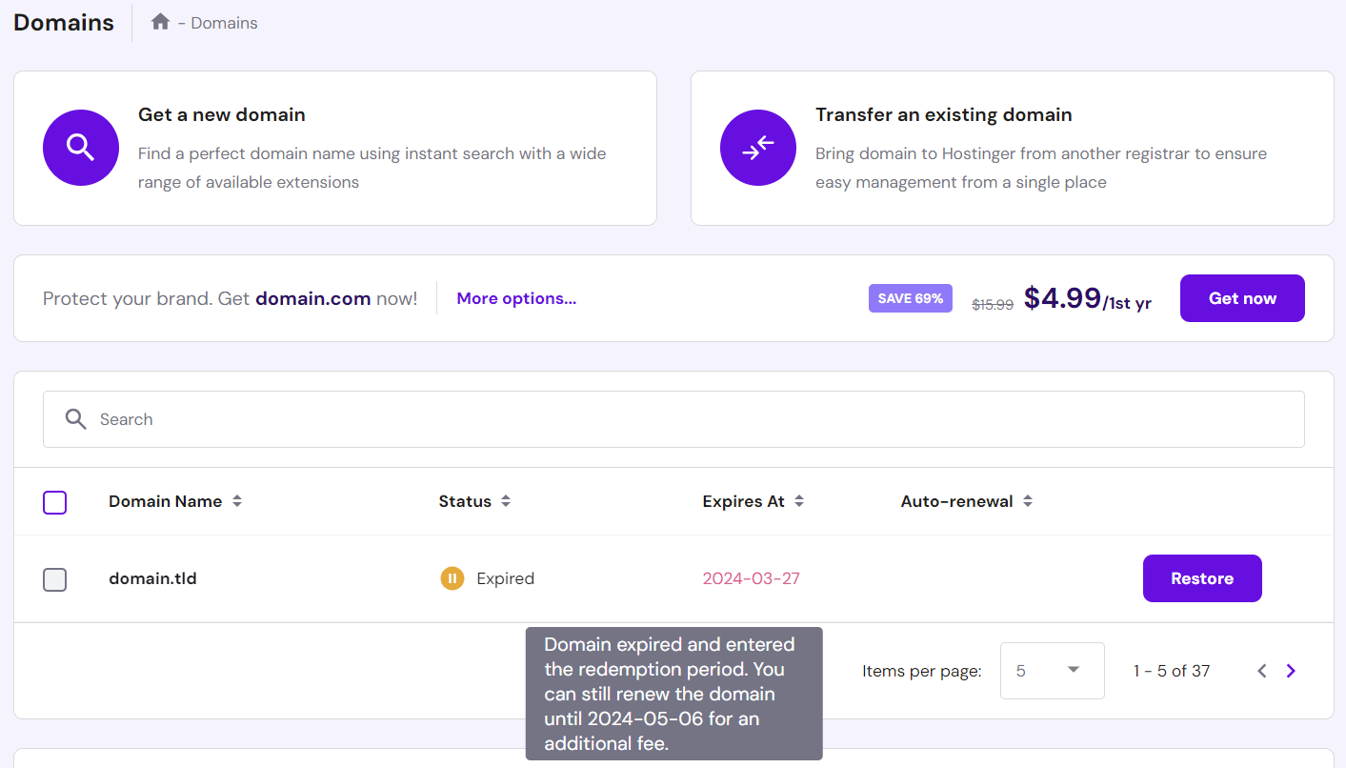
Task: Open the Items per page dropdown
Action: 1052,670
